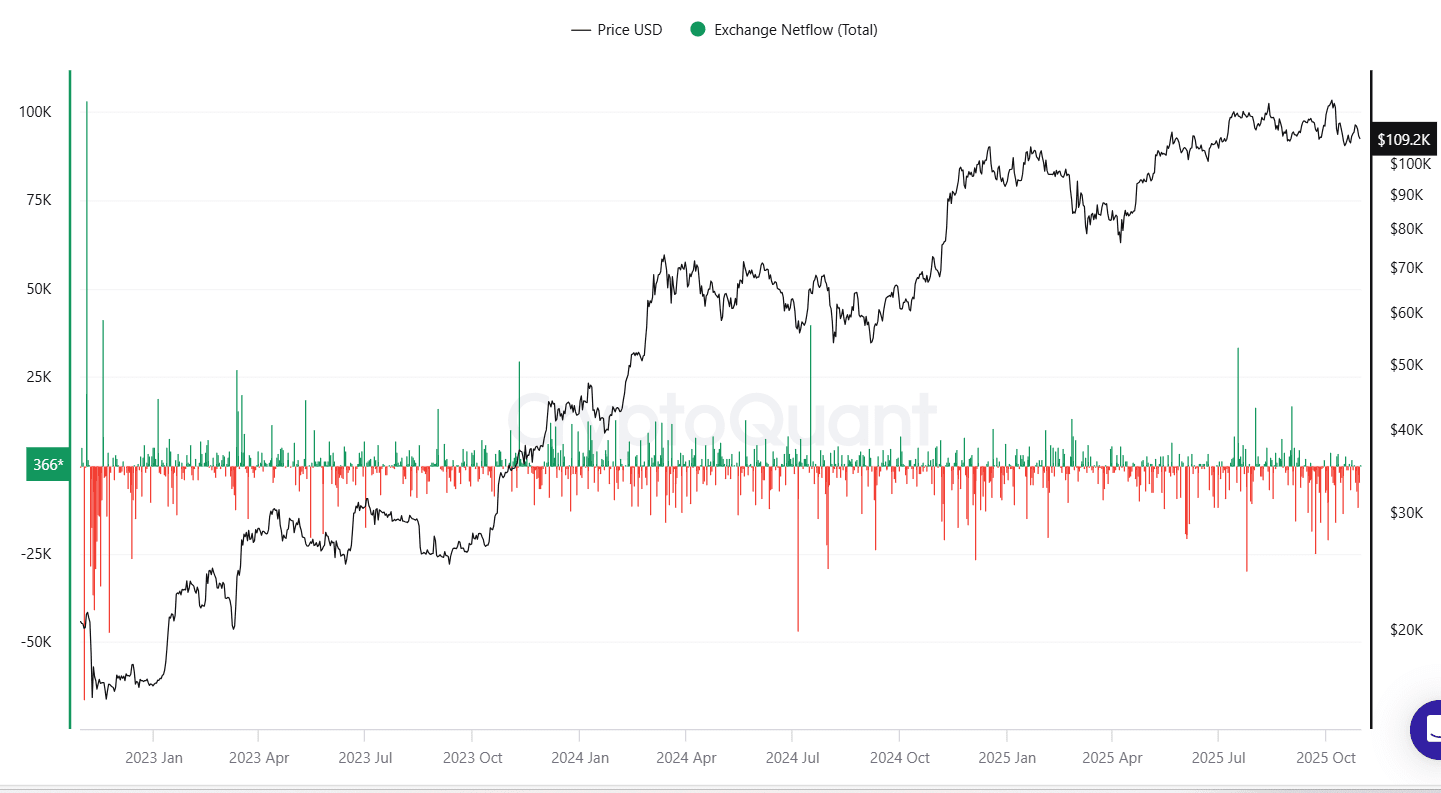This screenshot has width=1441, height=793.
Task: Select the 2023 Jan timeline label
Action: (154, 758)
